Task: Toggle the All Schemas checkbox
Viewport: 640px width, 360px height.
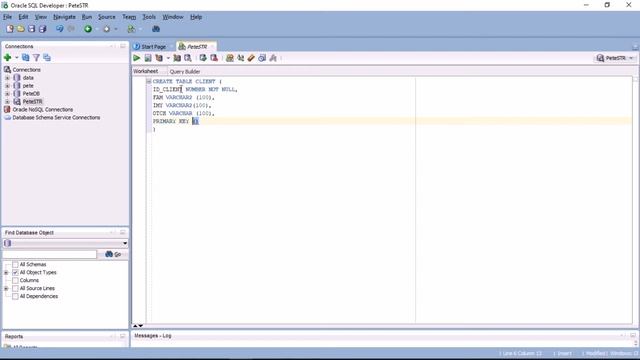Action: [15, 264]
